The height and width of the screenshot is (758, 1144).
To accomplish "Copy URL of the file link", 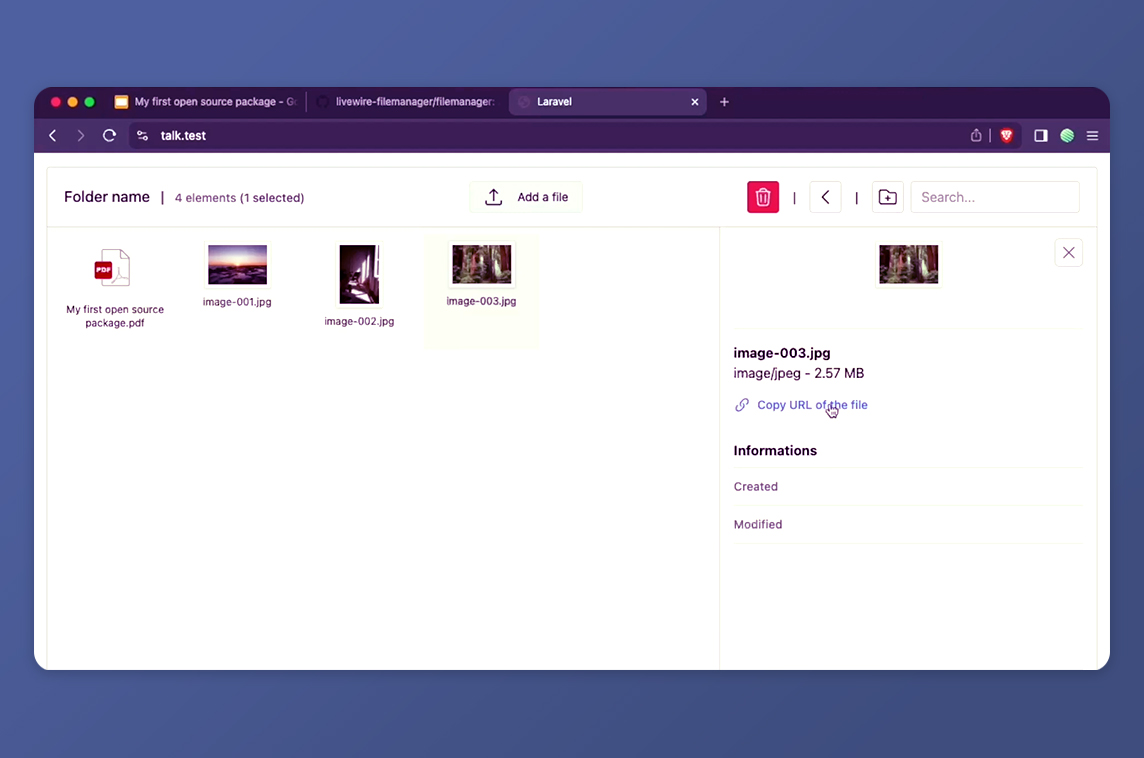I will click(812, 405).
